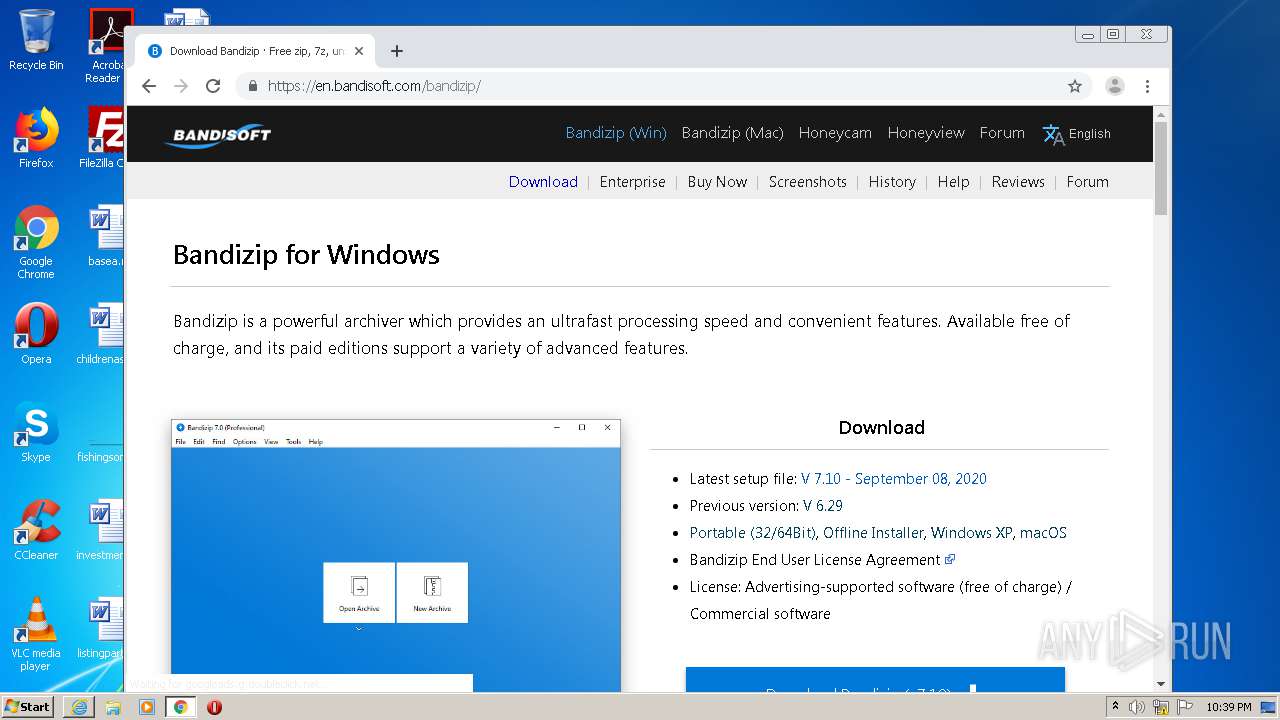This screenshot has height=720, width=1280.
Task: Open the Firefox desktop shortcut
Action: click(x=36, y=138)
